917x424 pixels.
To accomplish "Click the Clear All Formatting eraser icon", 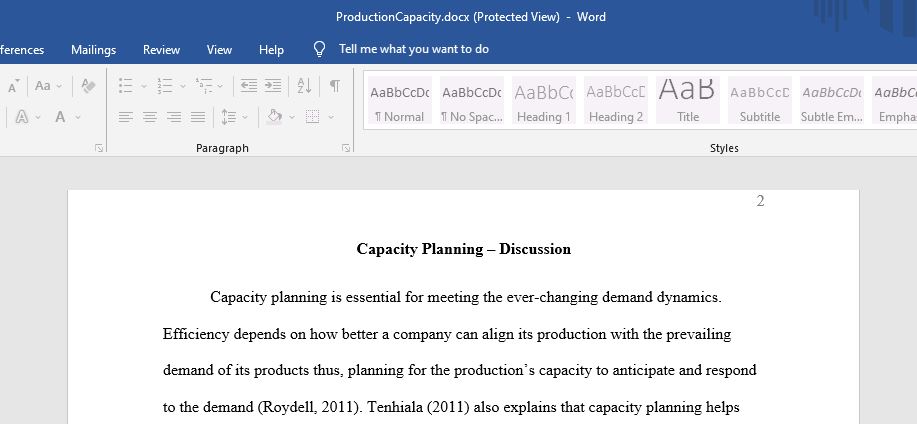I will [88, 86].
